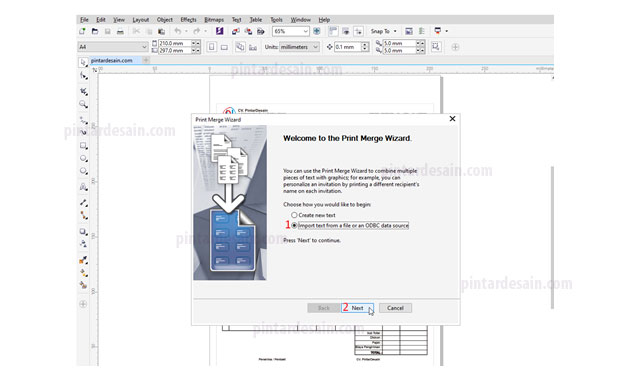Viewport: 630px width, 380px height.
Task: Expand the redo history arrow
Action: point(205,31)
